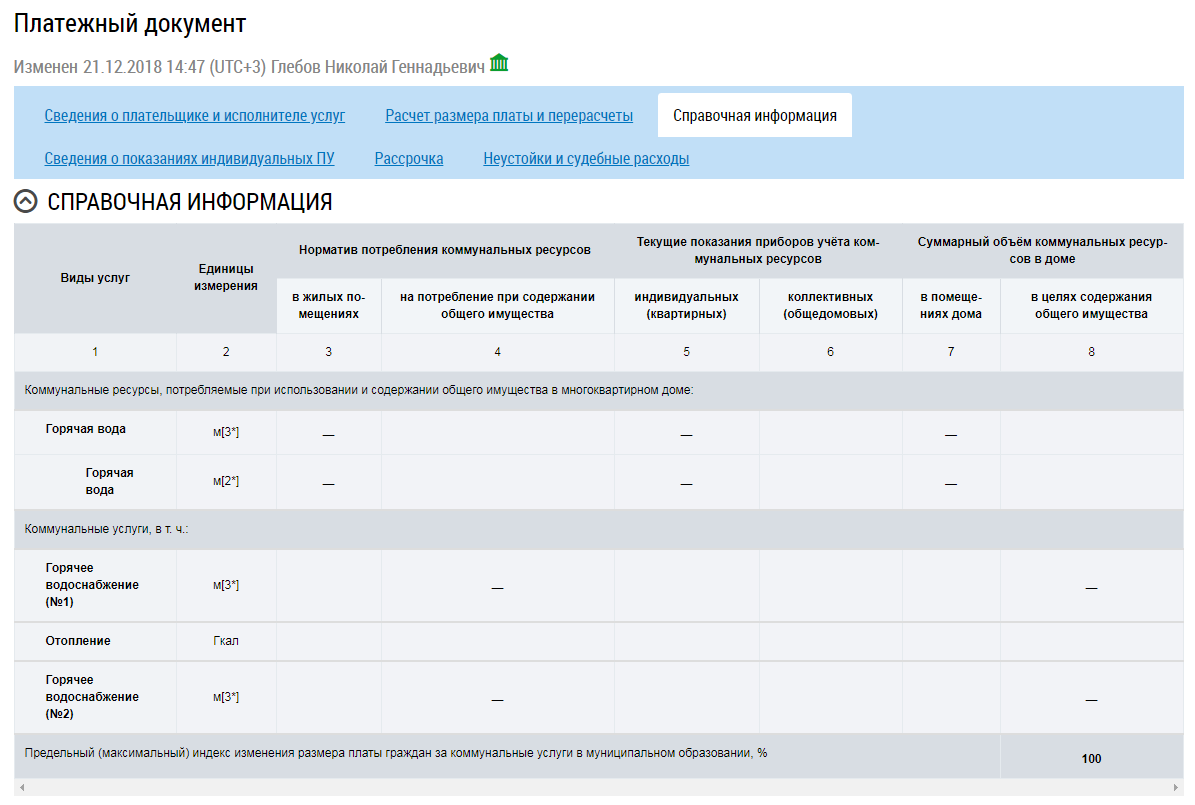Click the right arrow of the horizontal scrollbar
This screenshot has height=805, width=1195.
point(1176,789)
